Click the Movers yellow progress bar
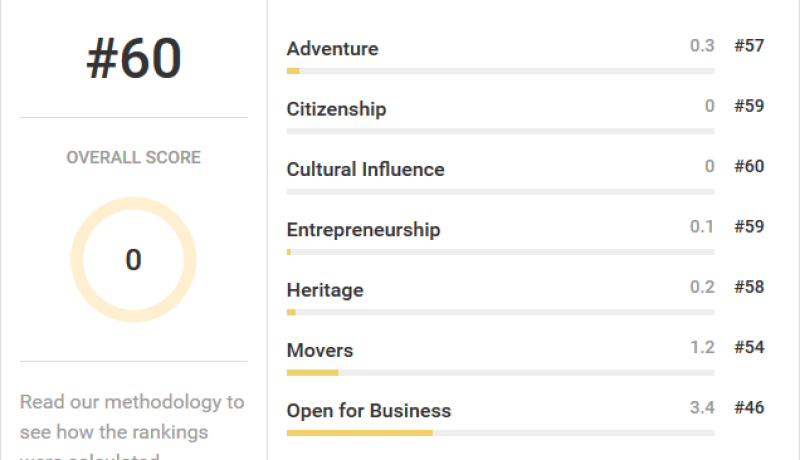Image resolution: width=800 pixels, height=460 pixels. [x=312, y=373]
